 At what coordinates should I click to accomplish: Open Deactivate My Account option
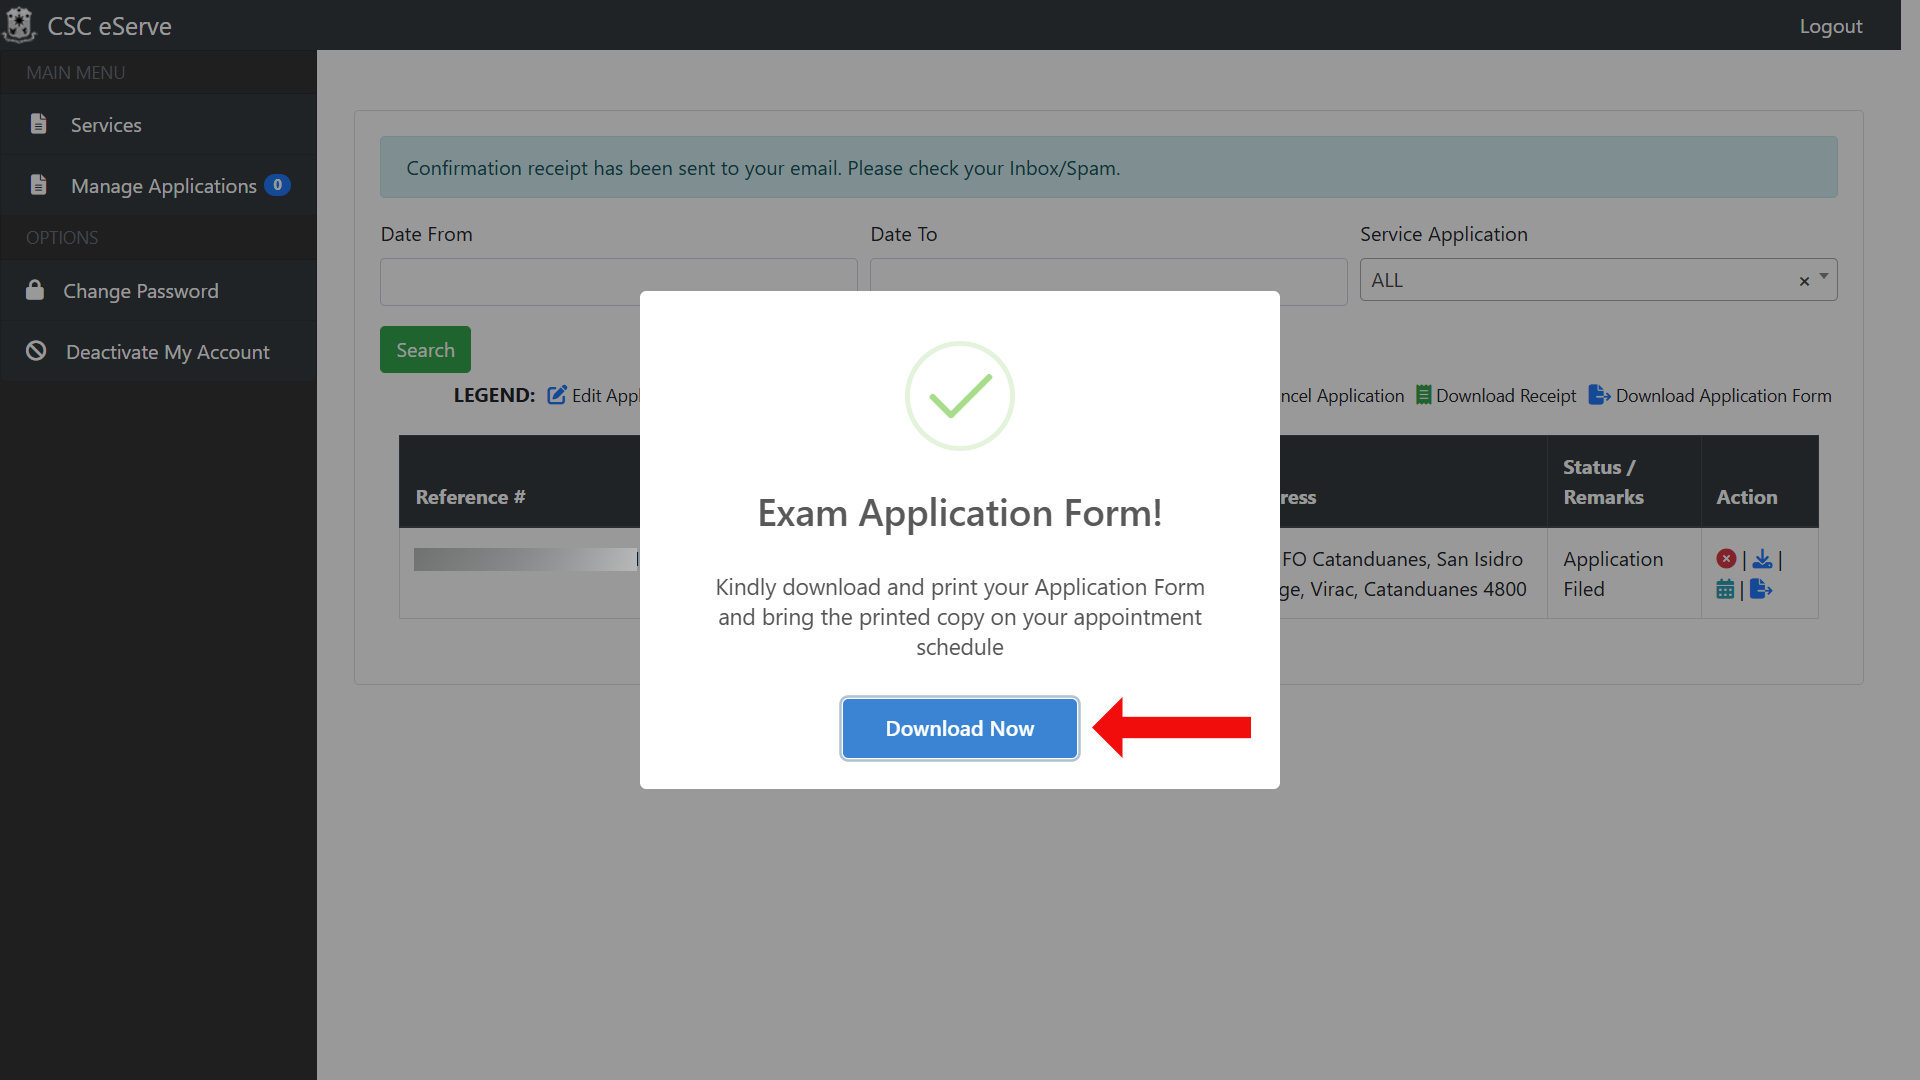158,352
